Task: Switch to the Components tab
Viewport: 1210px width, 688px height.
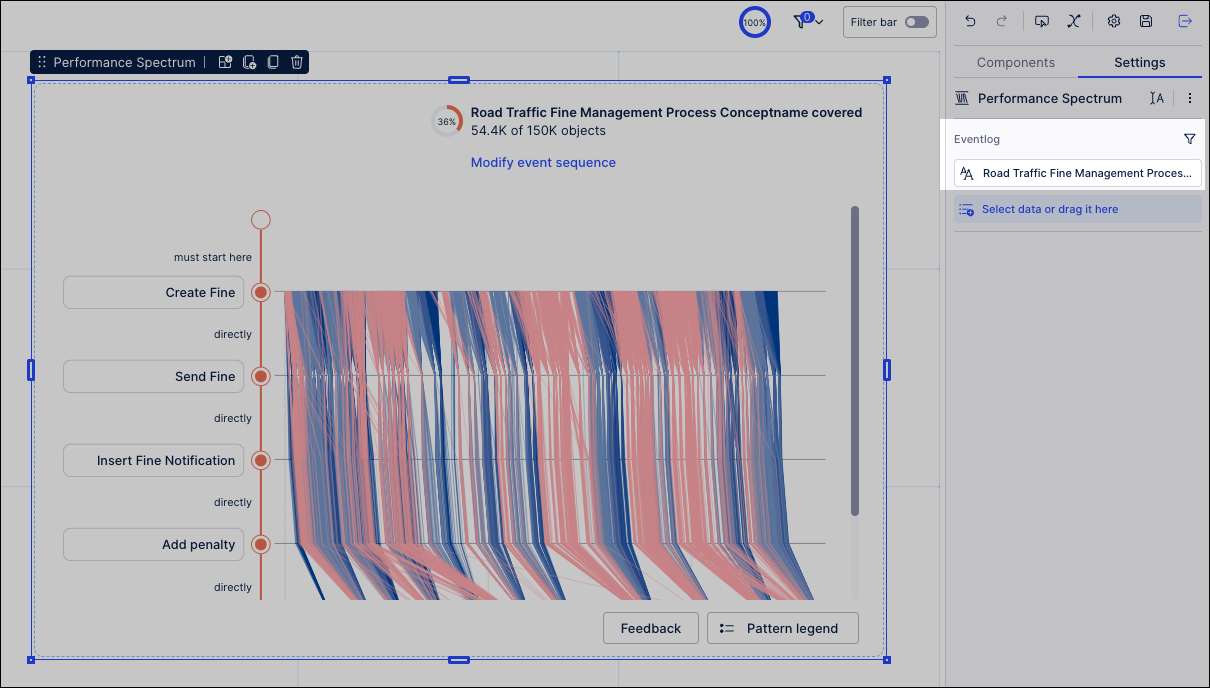Action: 1015,62
